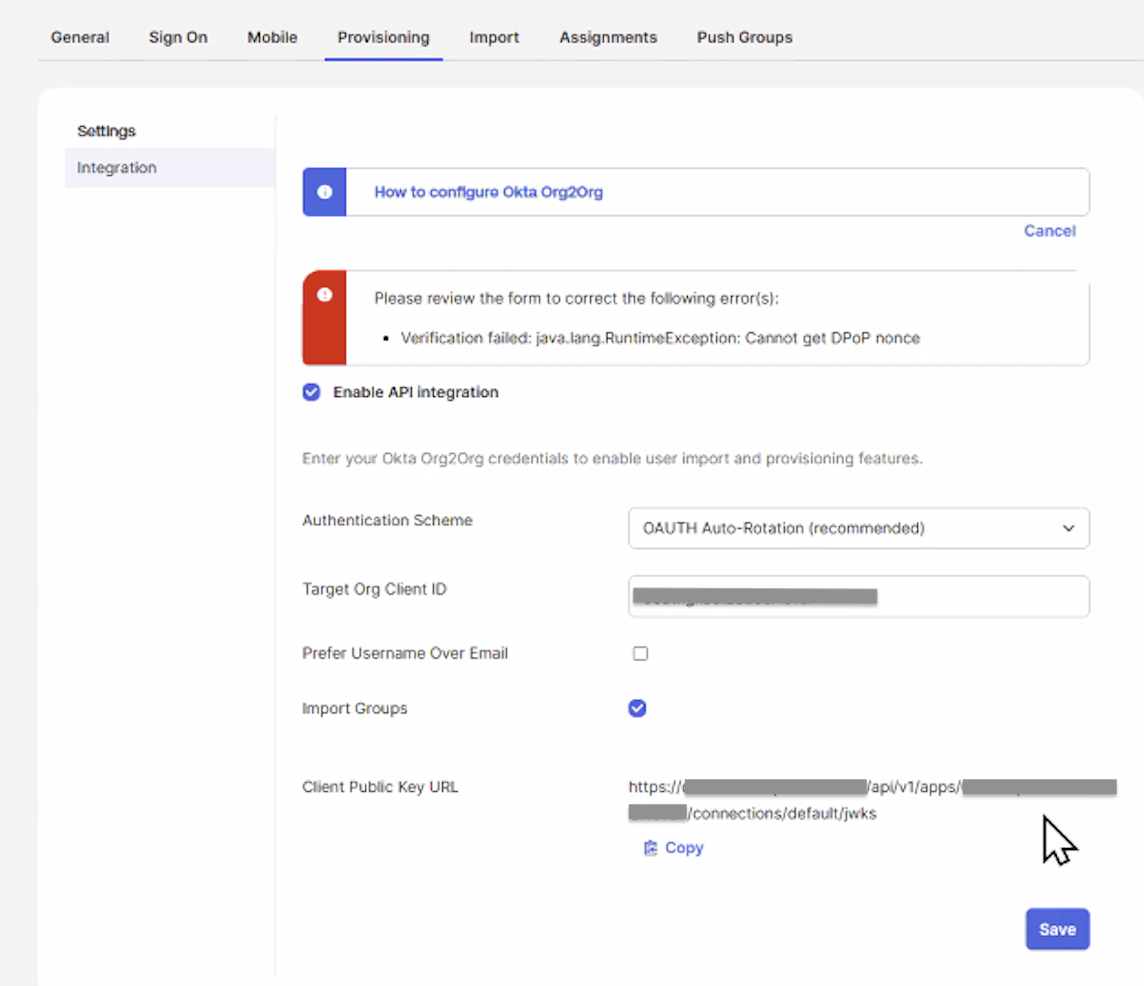The image size is (1144, 986).
Task: Open the Sign On tab
Action: (x=178, y=37)
